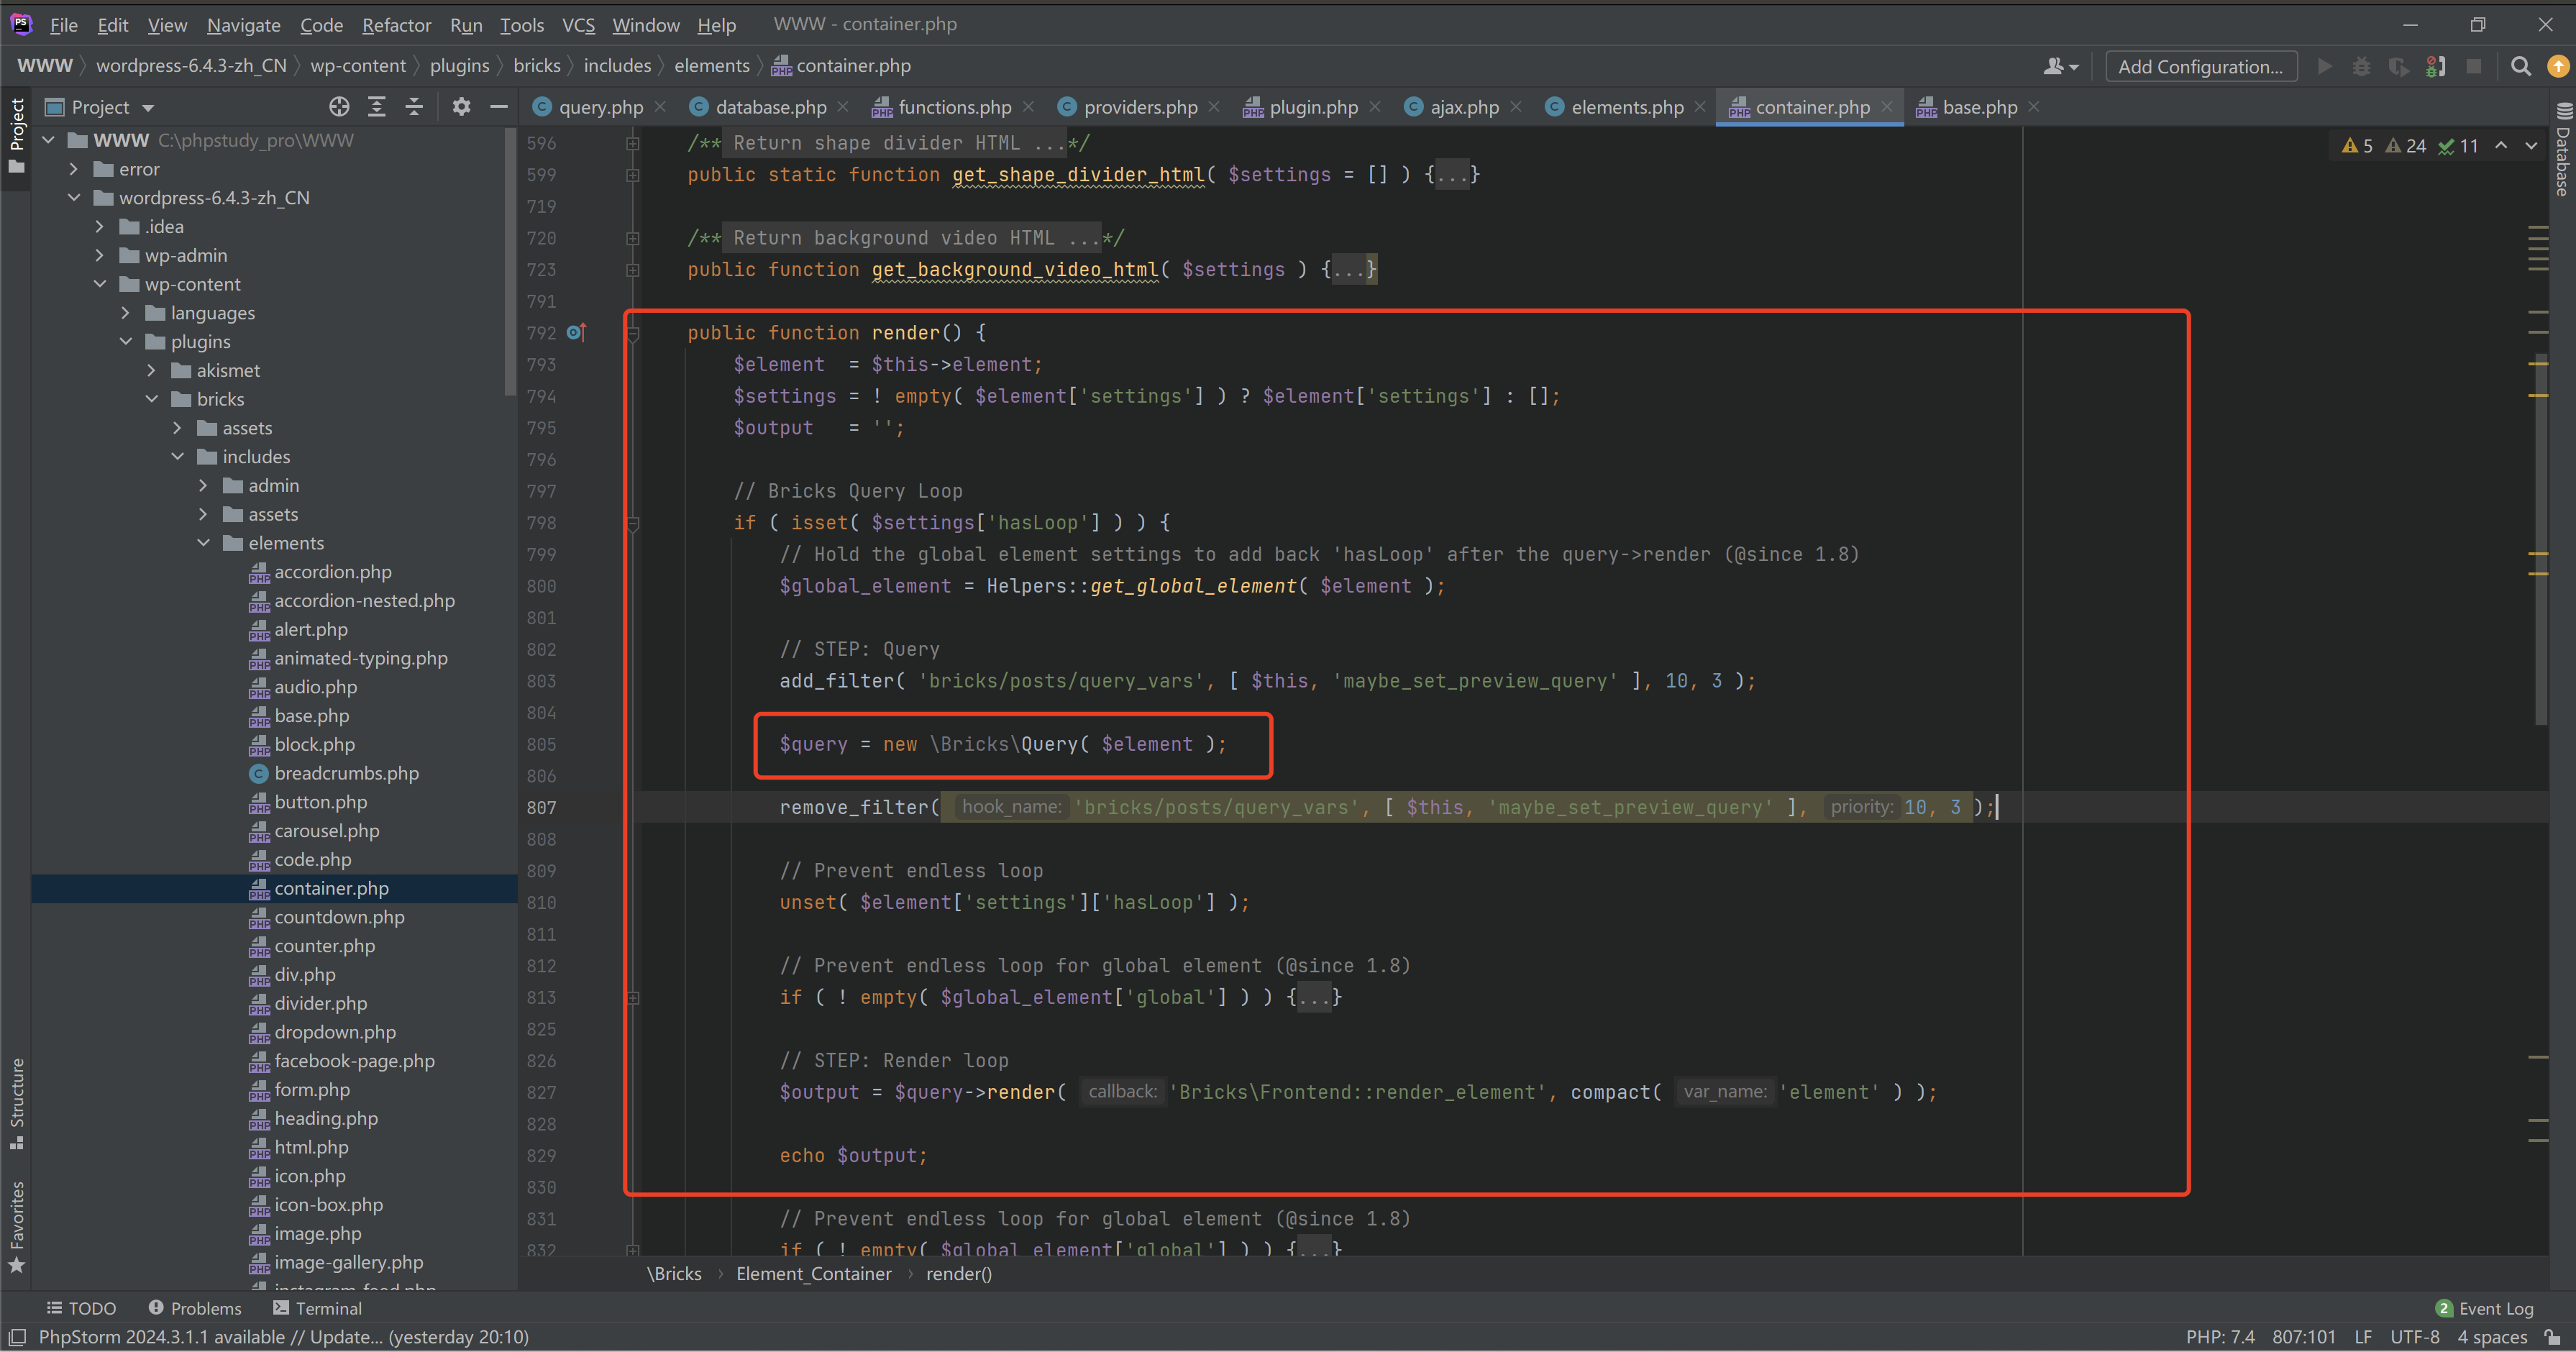This screenshot has width=2576, height=1352.
Task: Click the orange IDE update arrow icon
Action: pyautogui.click(x=2558, y=67)
